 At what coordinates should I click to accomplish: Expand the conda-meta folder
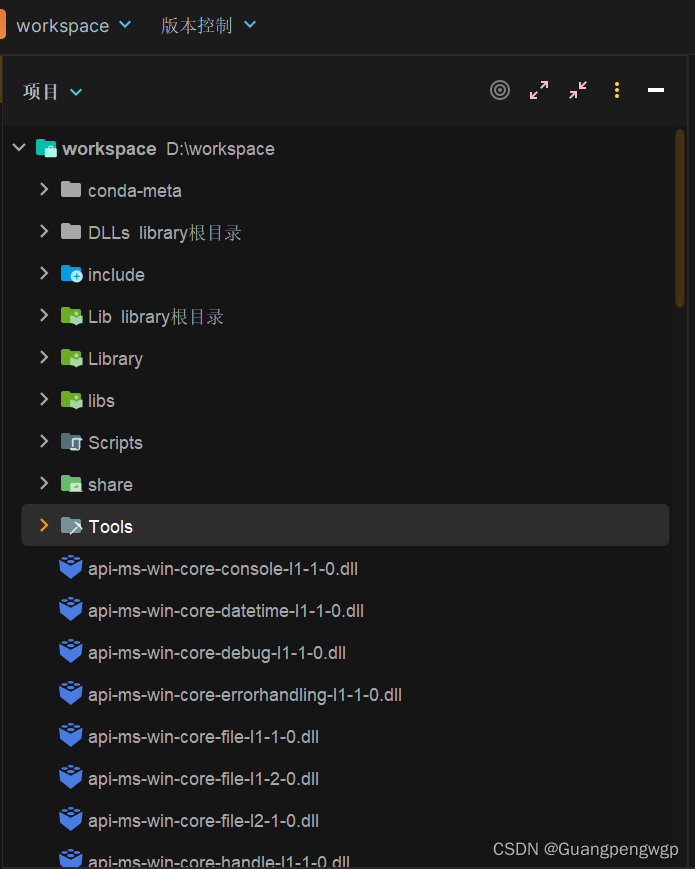[x=44, y=190]
